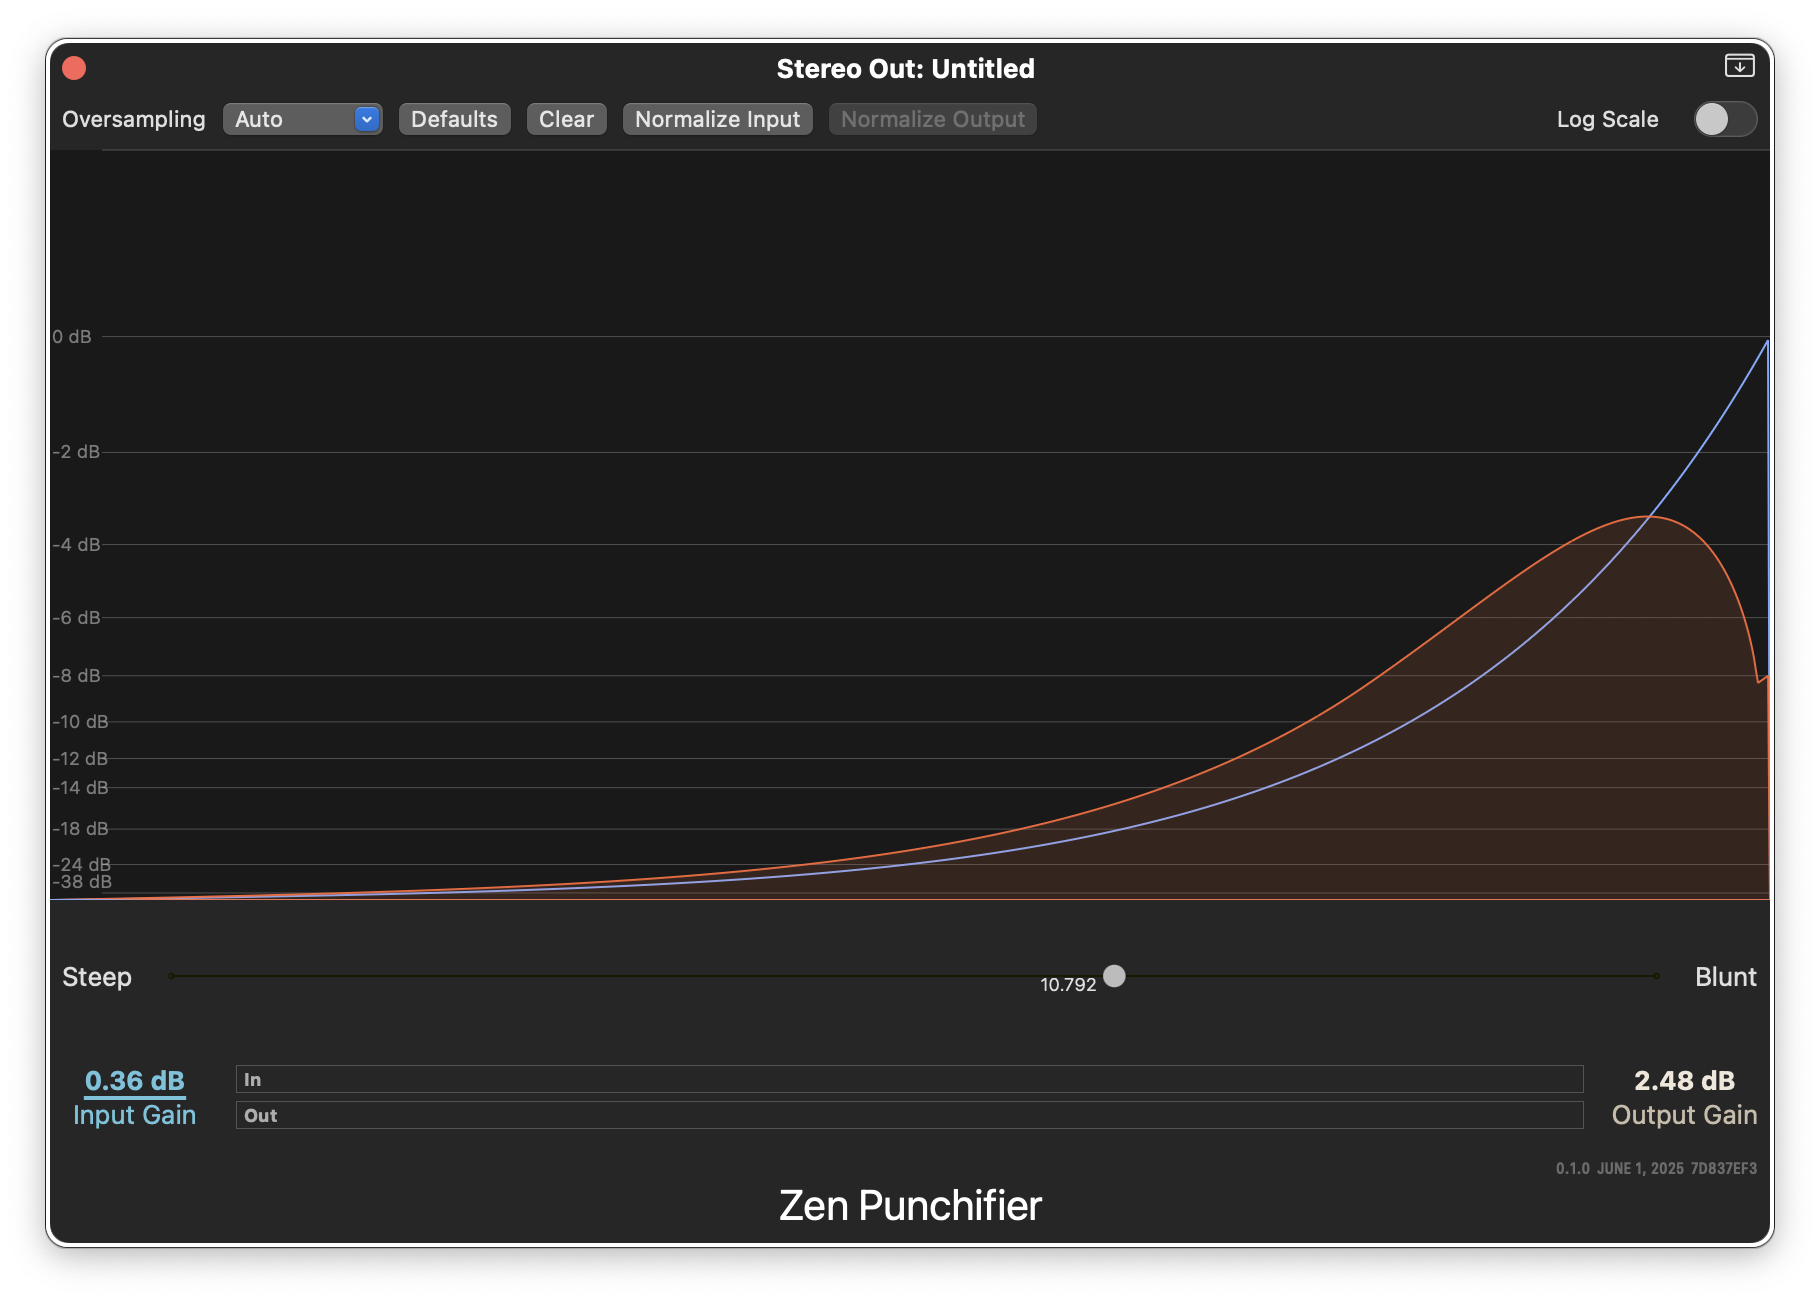Click the Clear button
This screenshot has height=1302, width=1820.
(566, 119)
